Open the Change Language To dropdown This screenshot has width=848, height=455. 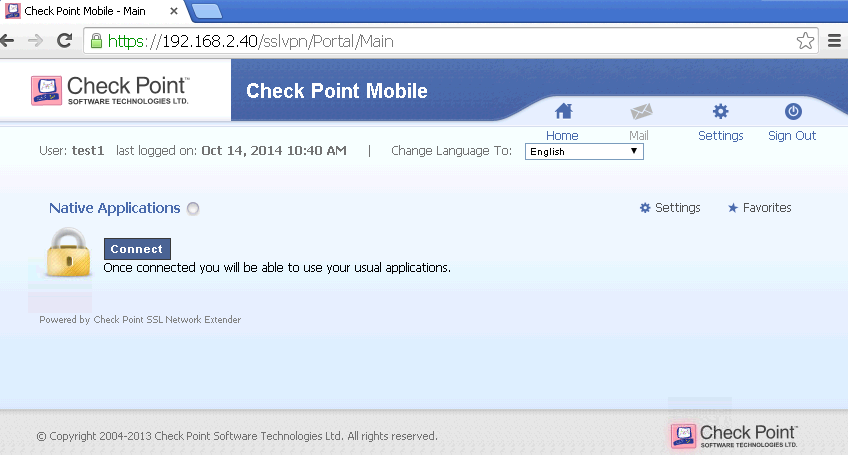click(584, 151)
